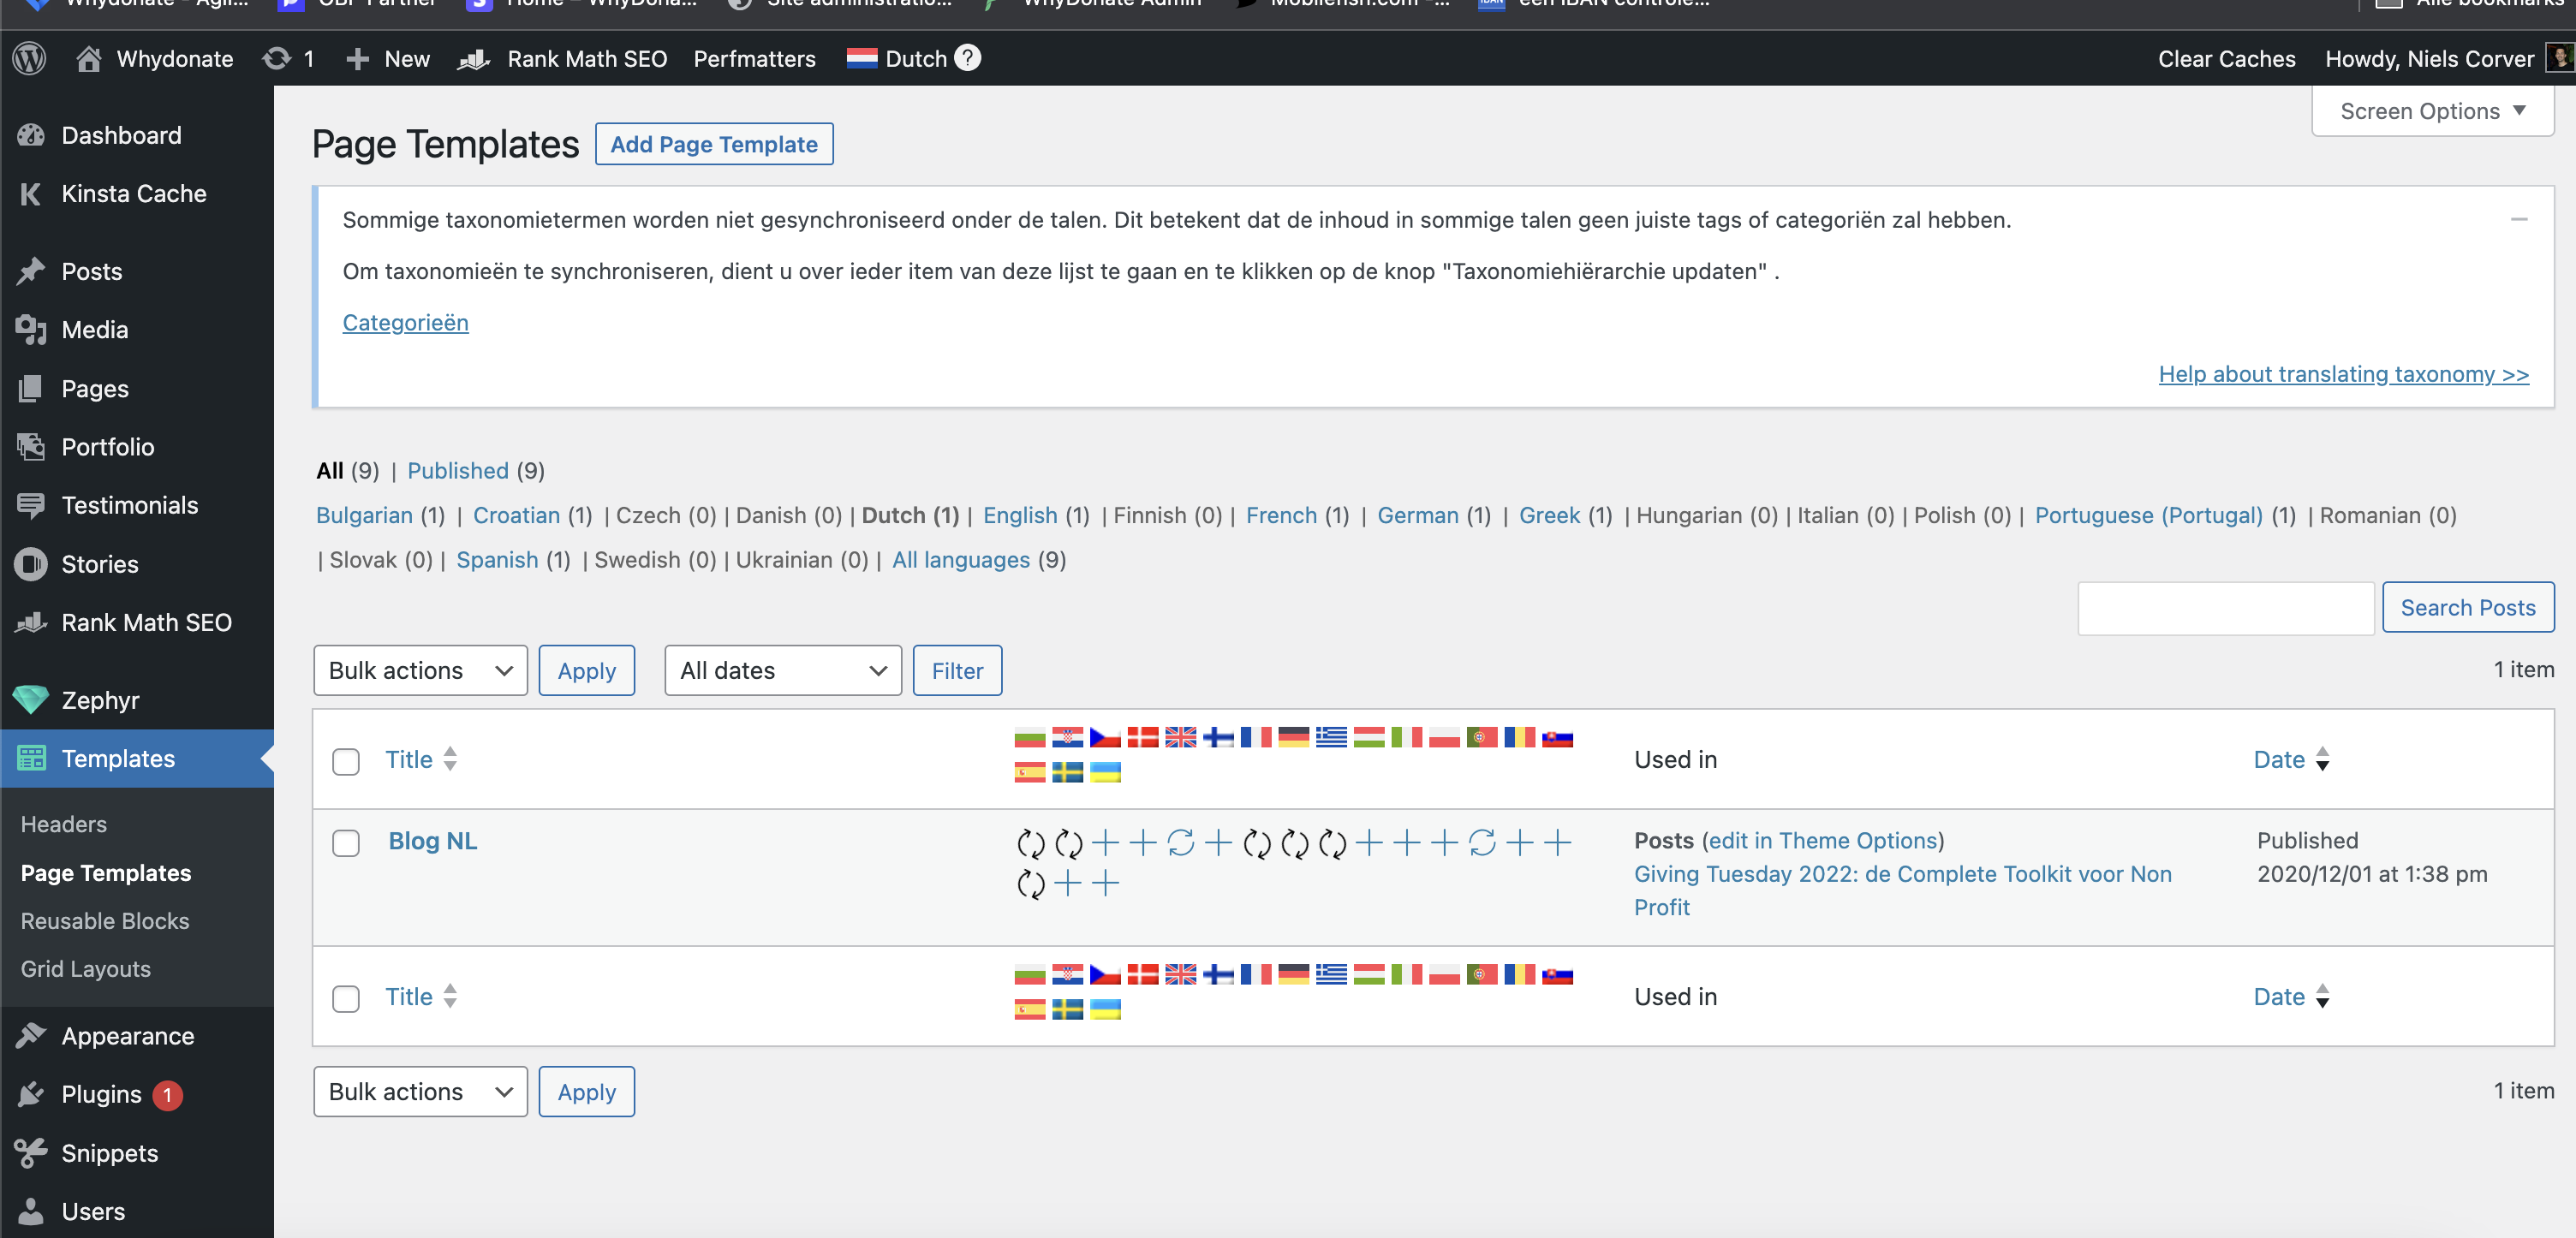Open the Appearance paintbrush icon
This screenshot has width=2576, height=1238.
31,1035
